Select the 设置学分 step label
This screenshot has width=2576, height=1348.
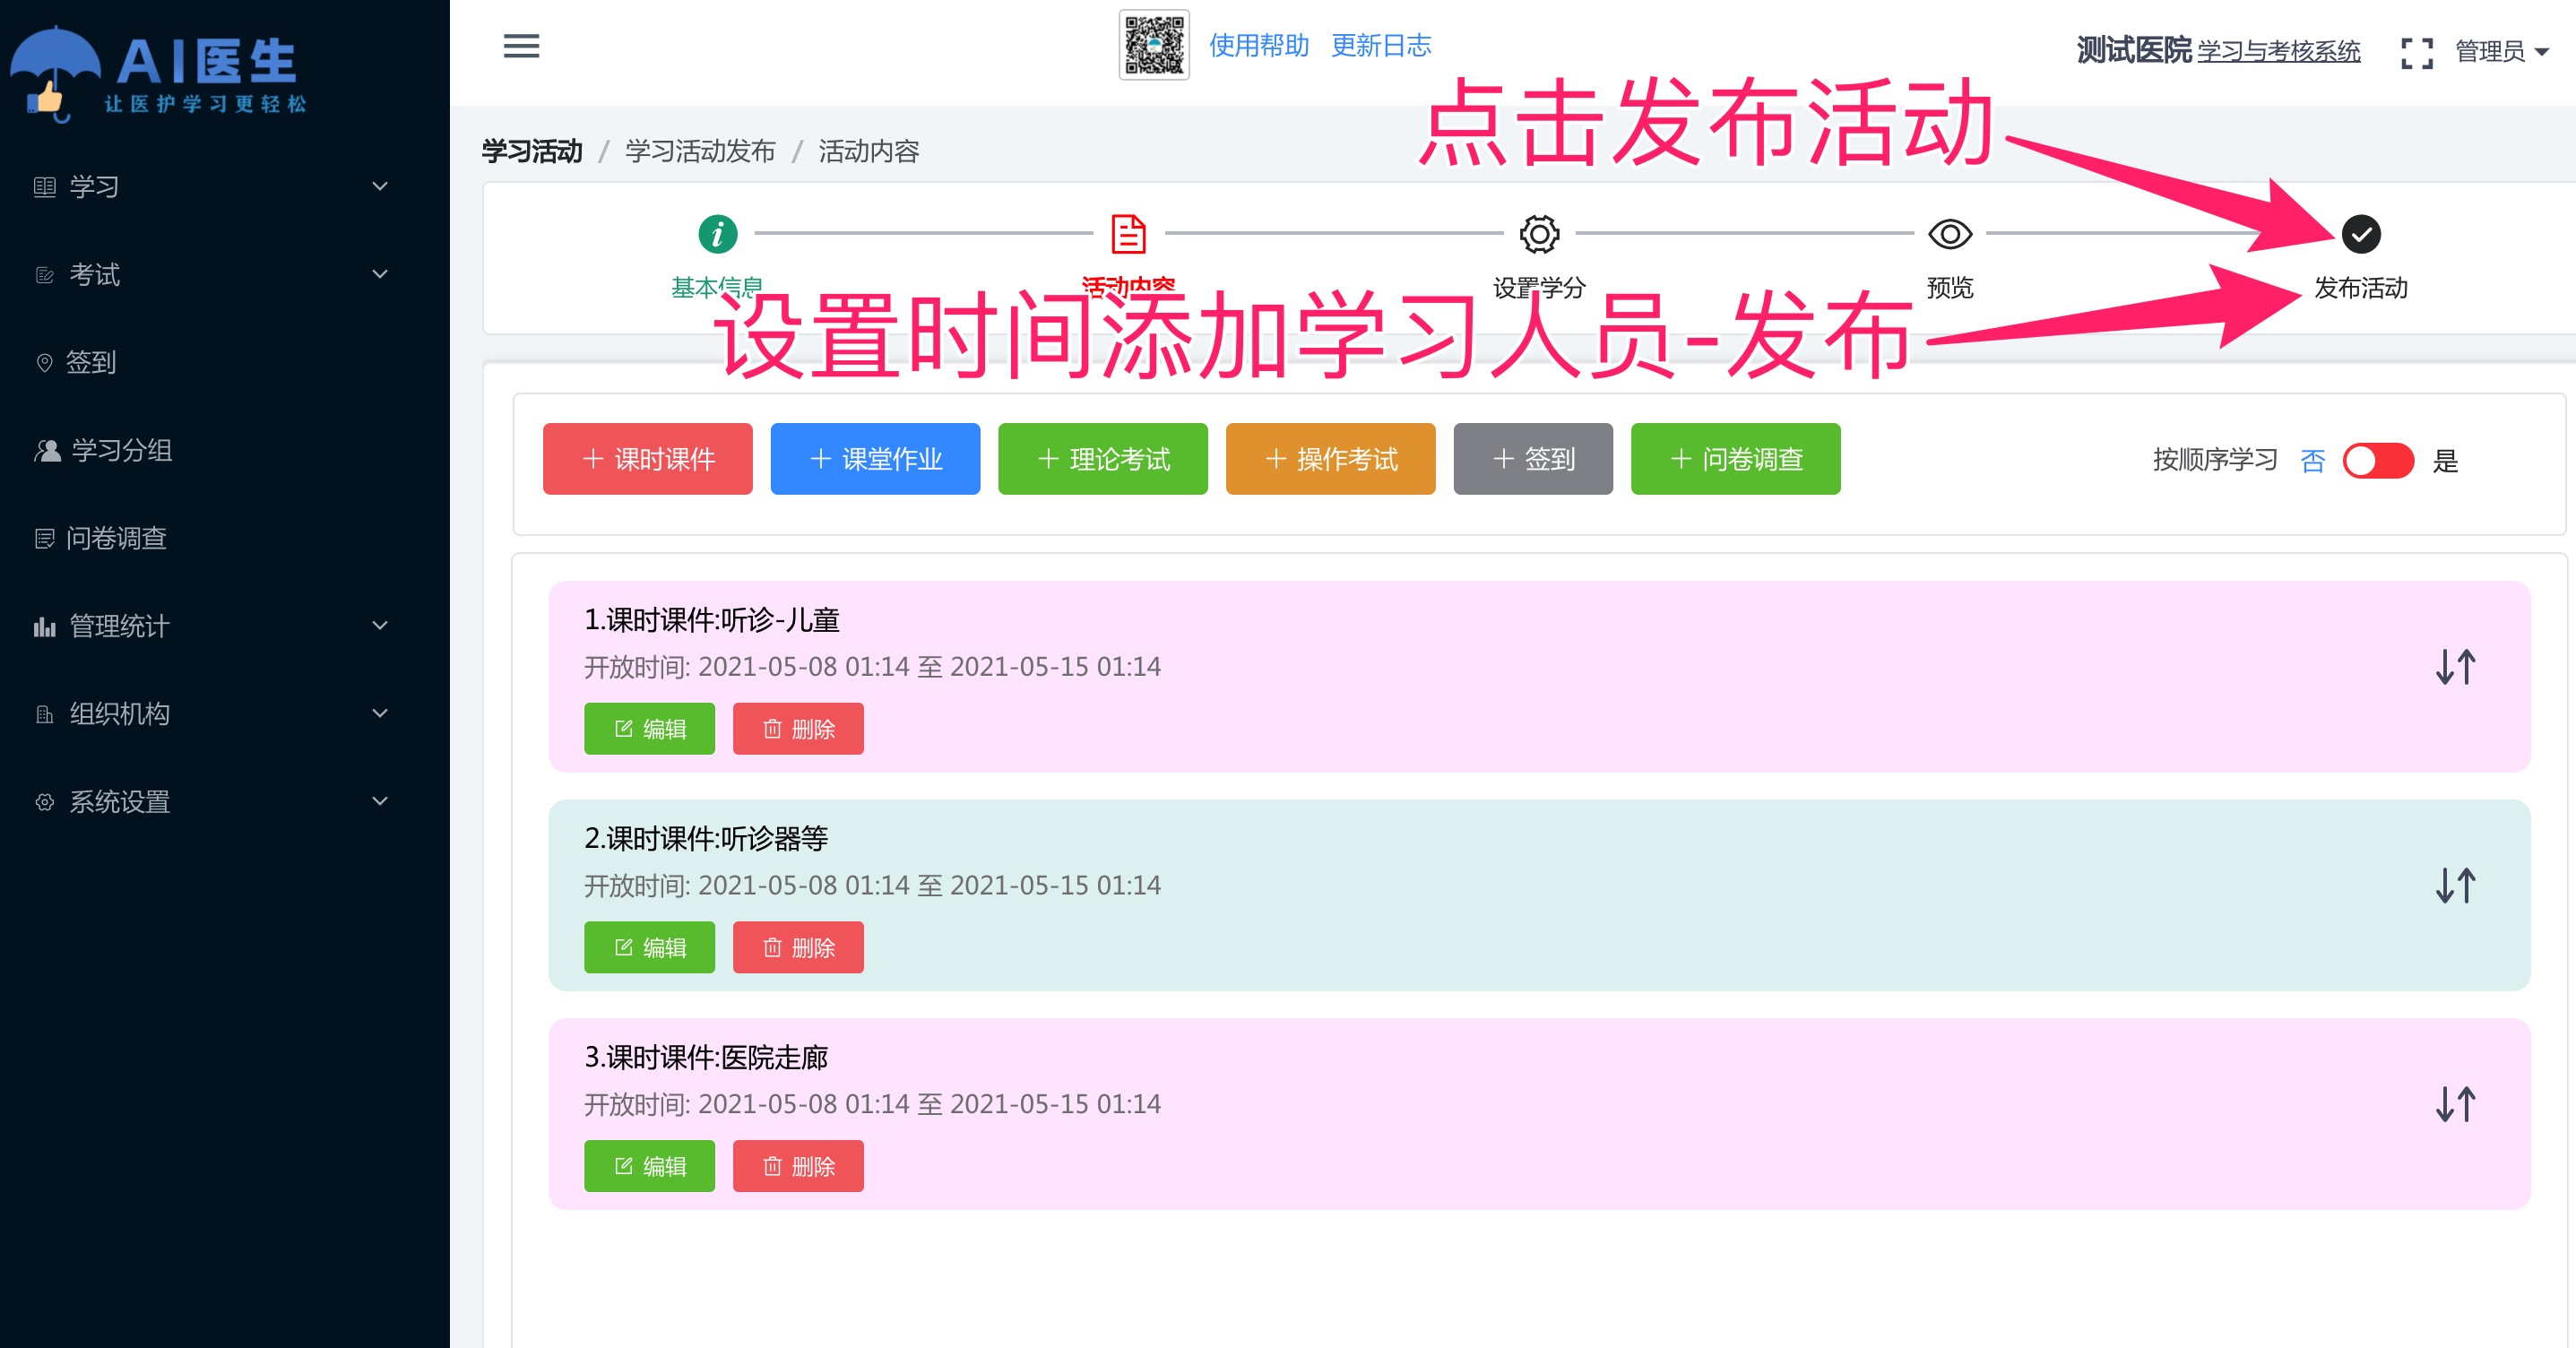click(x=1539, y=288)
